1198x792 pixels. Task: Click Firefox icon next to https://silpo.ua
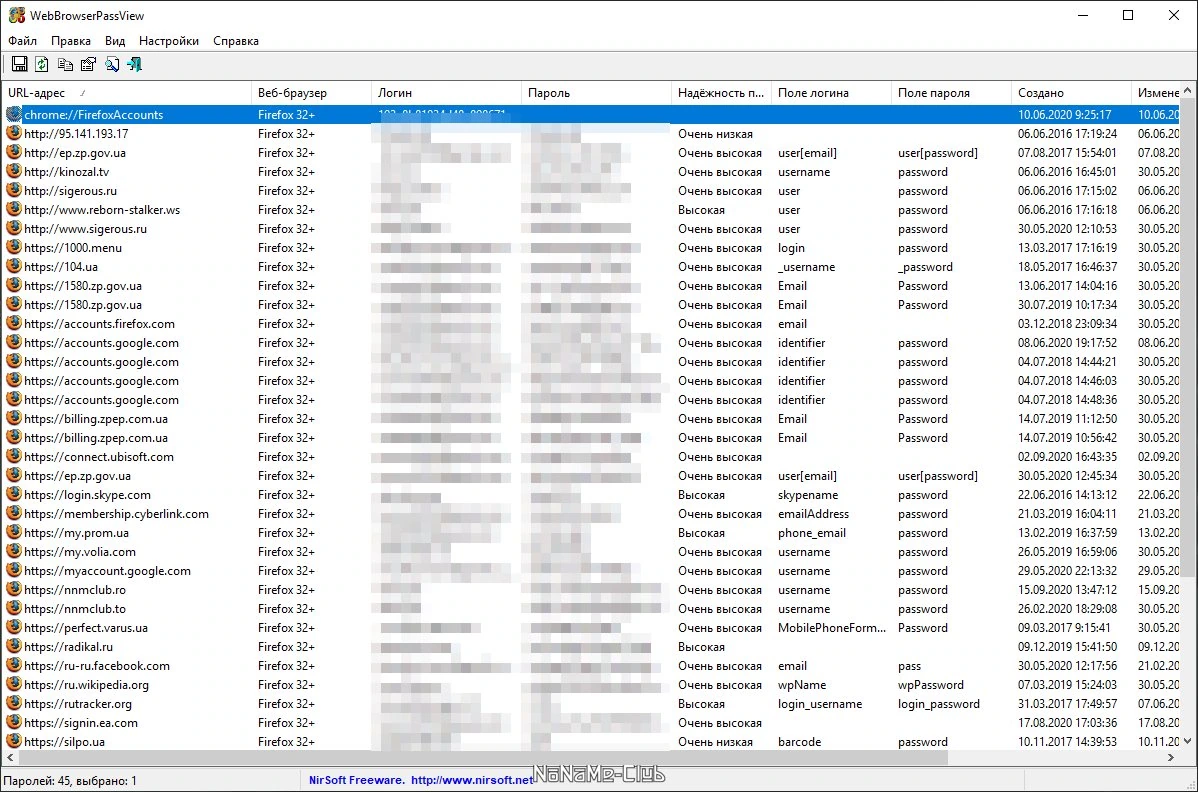tap(14, 741)
